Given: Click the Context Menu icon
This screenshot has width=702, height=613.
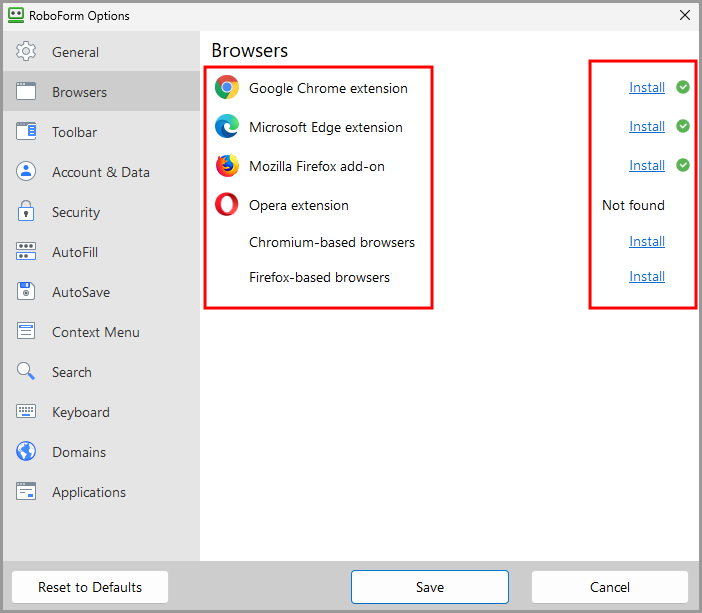Looking at the screenshot, I should [26, 331].
